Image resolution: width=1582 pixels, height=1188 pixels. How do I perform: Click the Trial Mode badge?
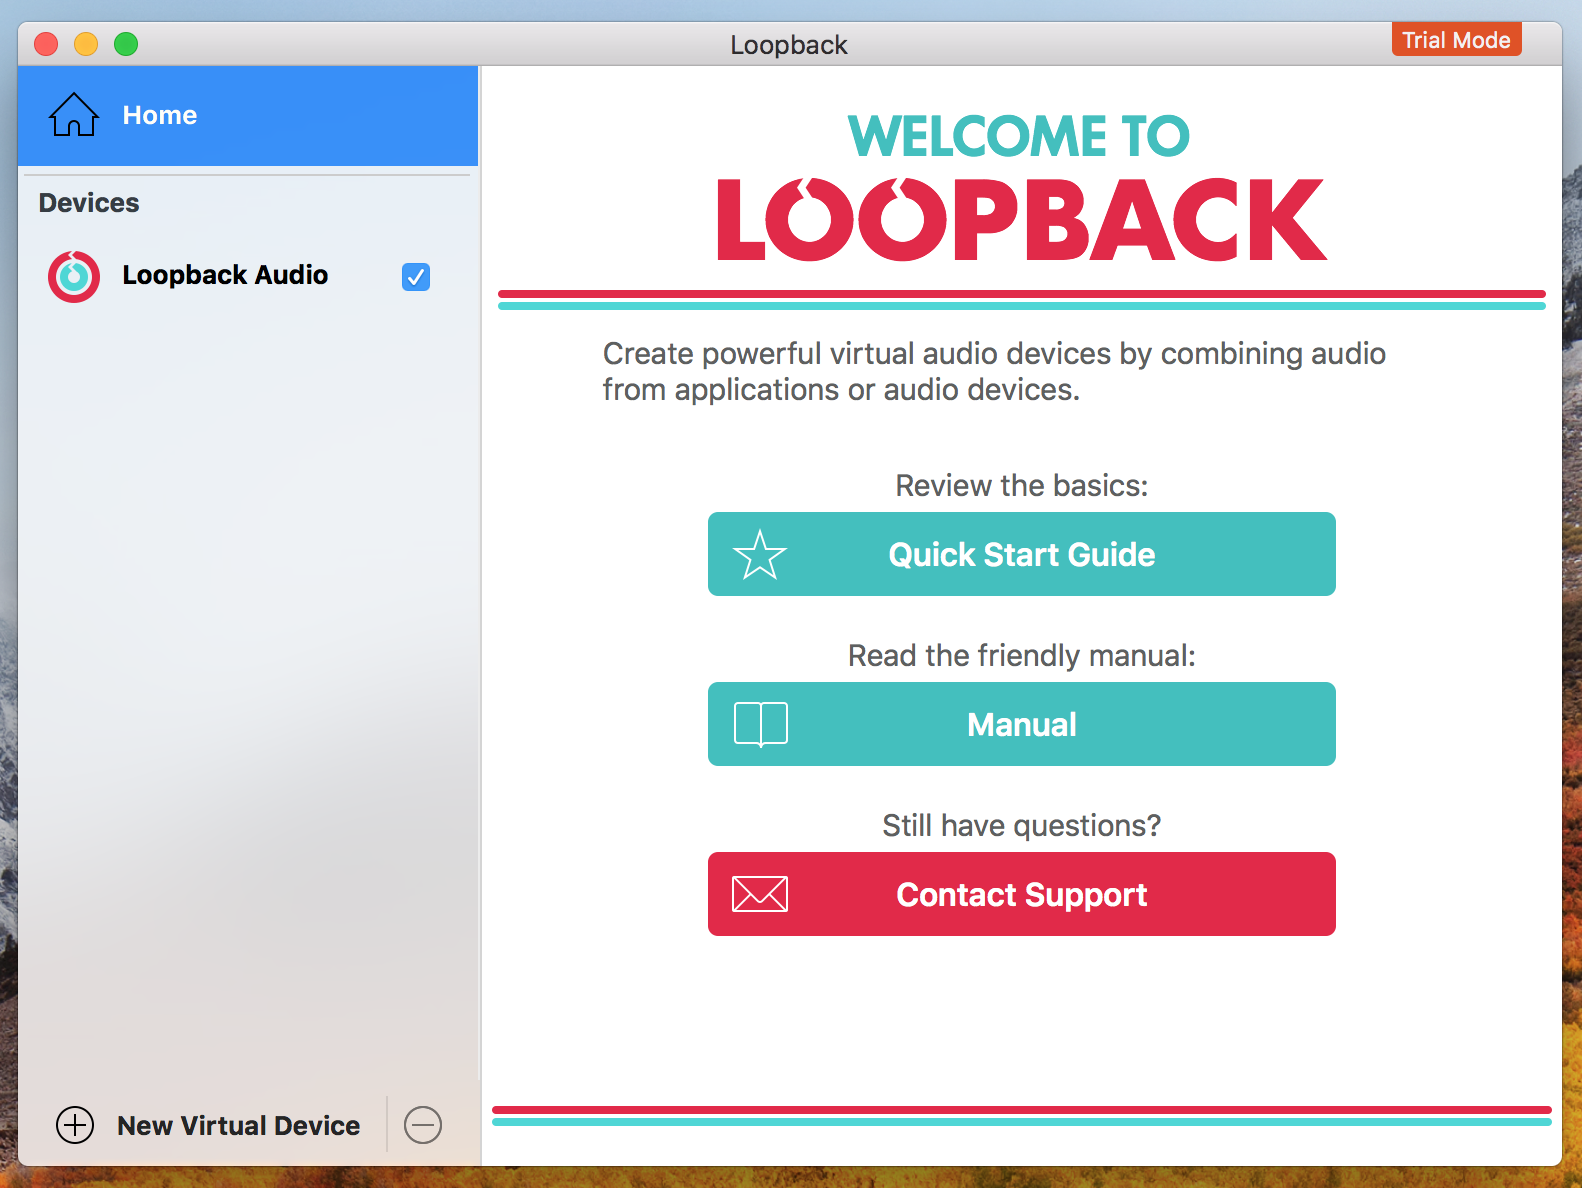click(x=1456, y=40)
